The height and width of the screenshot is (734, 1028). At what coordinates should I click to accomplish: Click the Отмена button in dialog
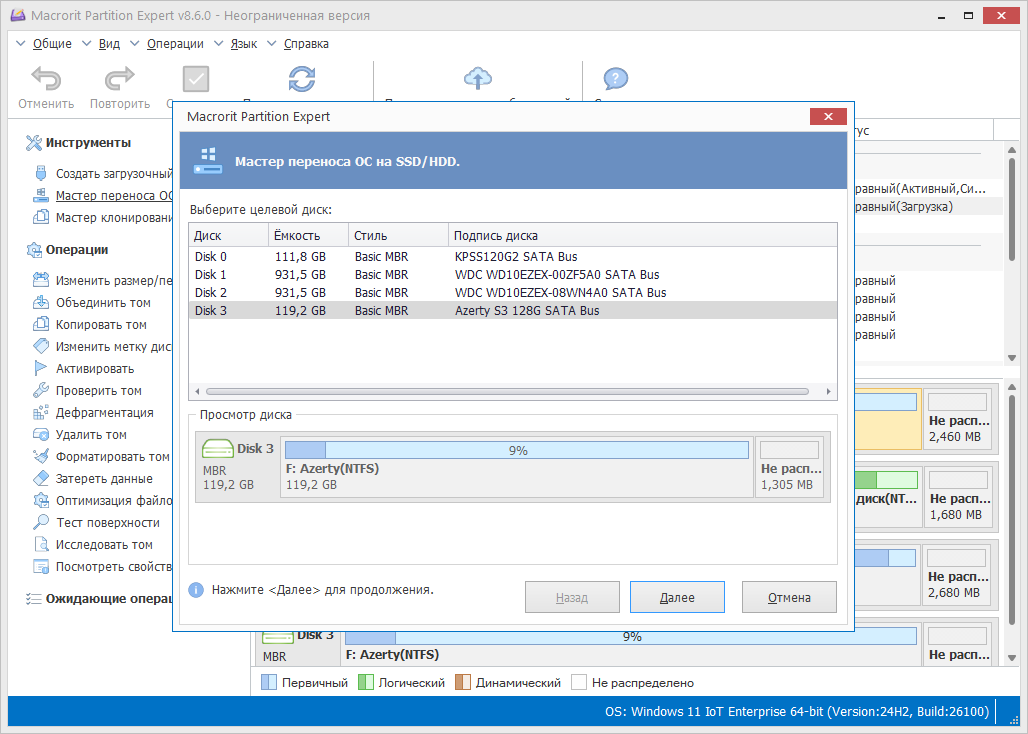789,597
